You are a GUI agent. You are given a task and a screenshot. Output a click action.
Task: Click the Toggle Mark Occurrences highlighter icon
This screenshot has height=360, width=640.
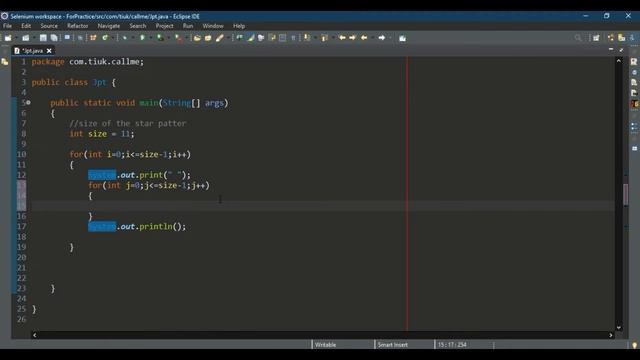(x=251, y=38)
